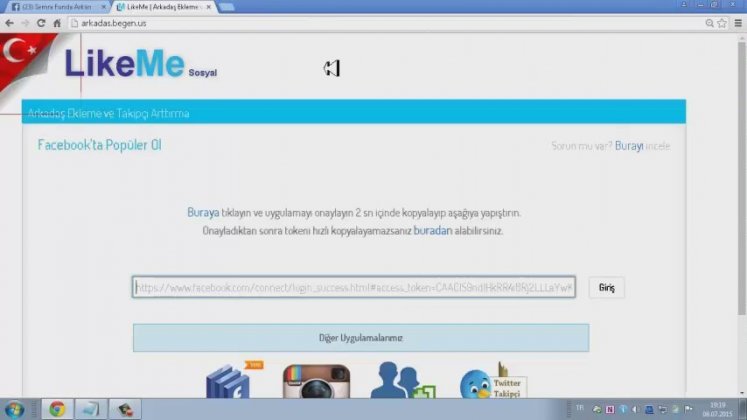Close the Facebook browser tab
The height and width of the screenshot is (420, 747).
coord(103,7)
